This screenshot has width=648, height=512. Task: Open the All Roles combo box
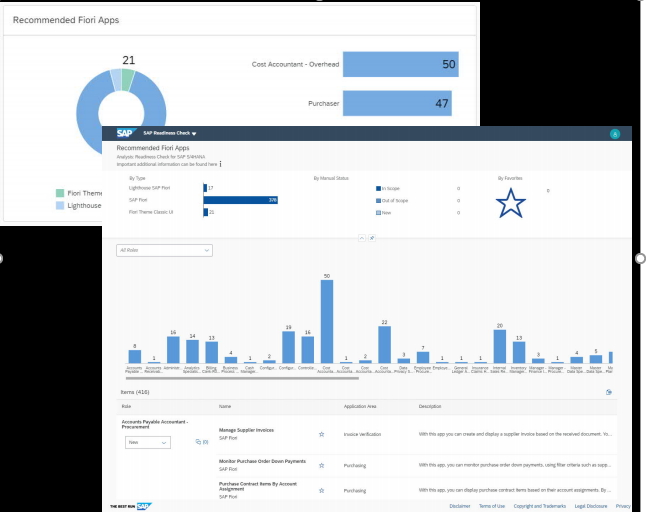coord(164,250)
